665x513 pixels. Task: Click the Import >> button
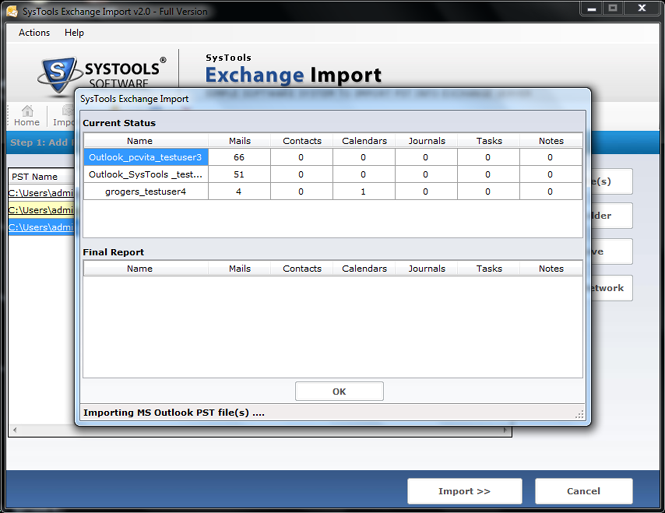(x=464, y=491)
